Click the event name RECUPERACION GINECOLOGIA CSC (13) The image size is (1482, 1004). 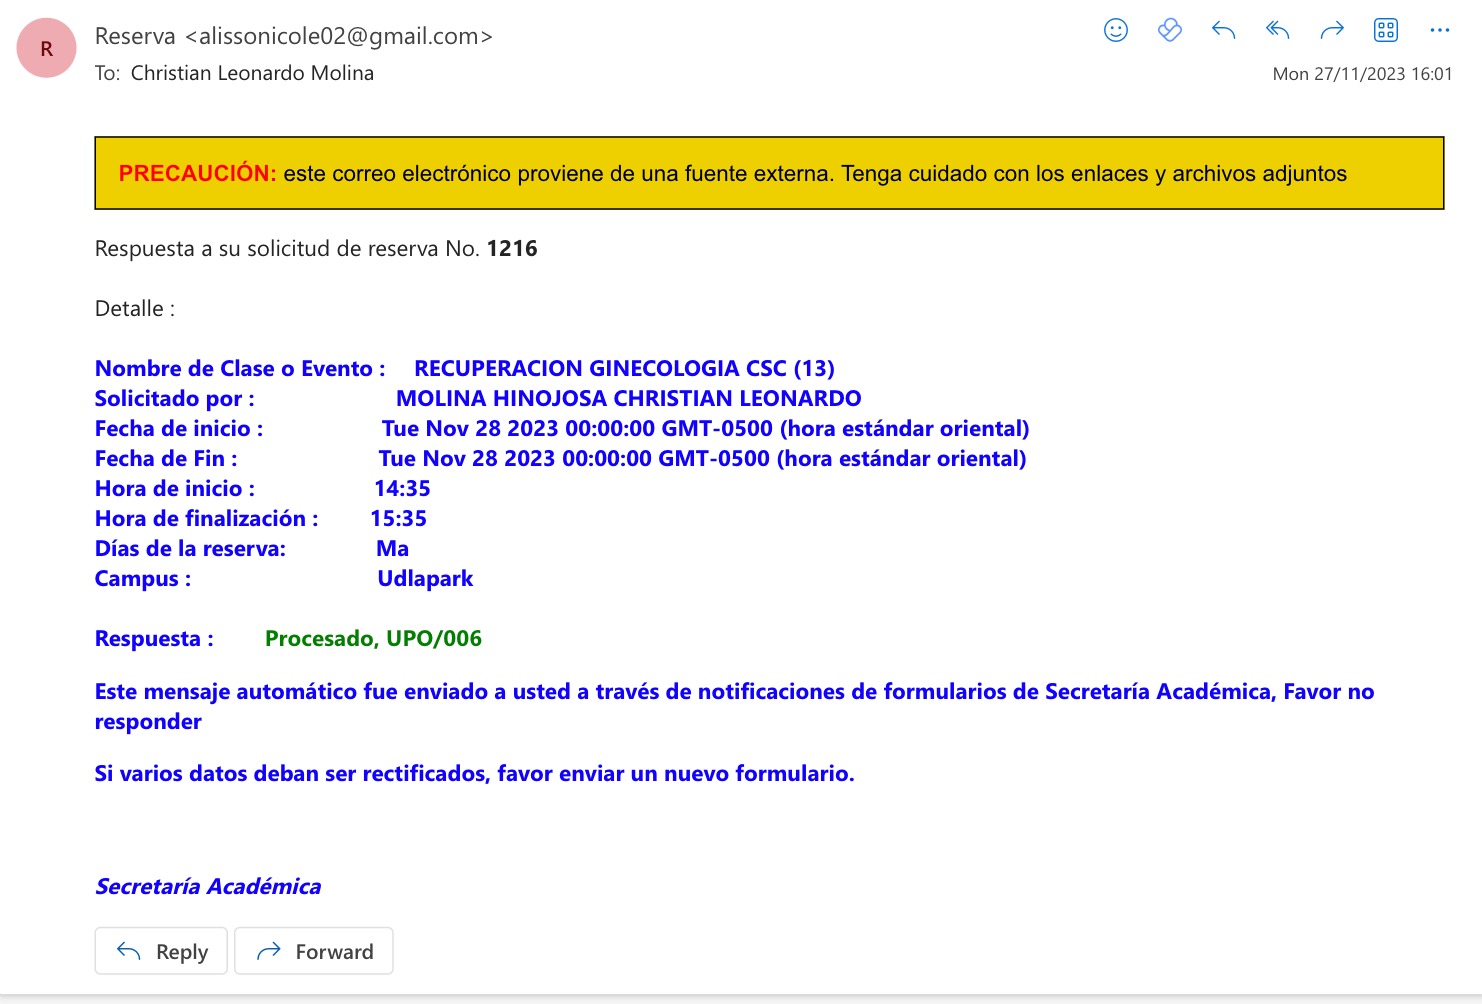(x=624, y=369)
